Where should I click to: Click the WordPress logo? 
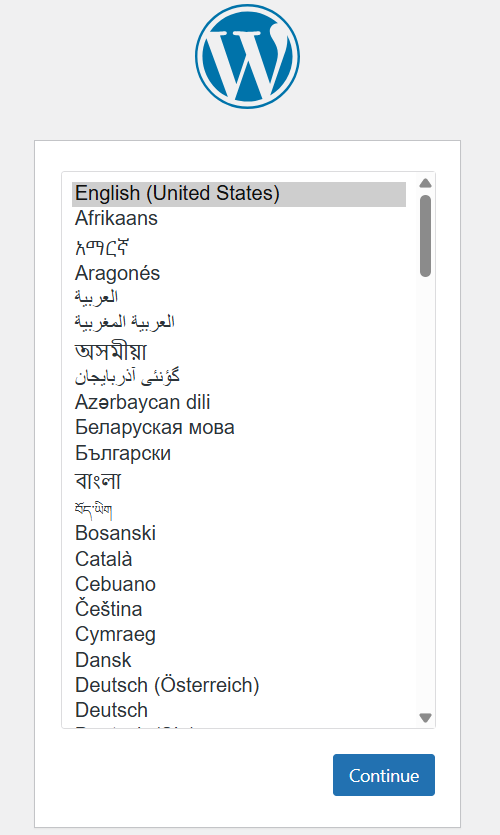[247, 56]
